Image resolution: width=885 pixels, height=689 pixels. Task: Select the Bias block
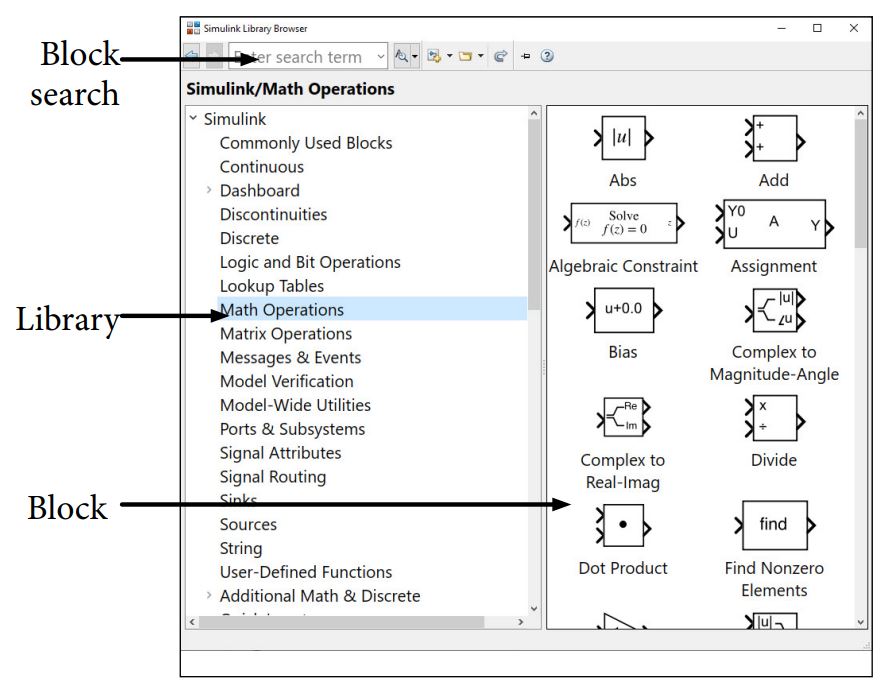[622, 310]
